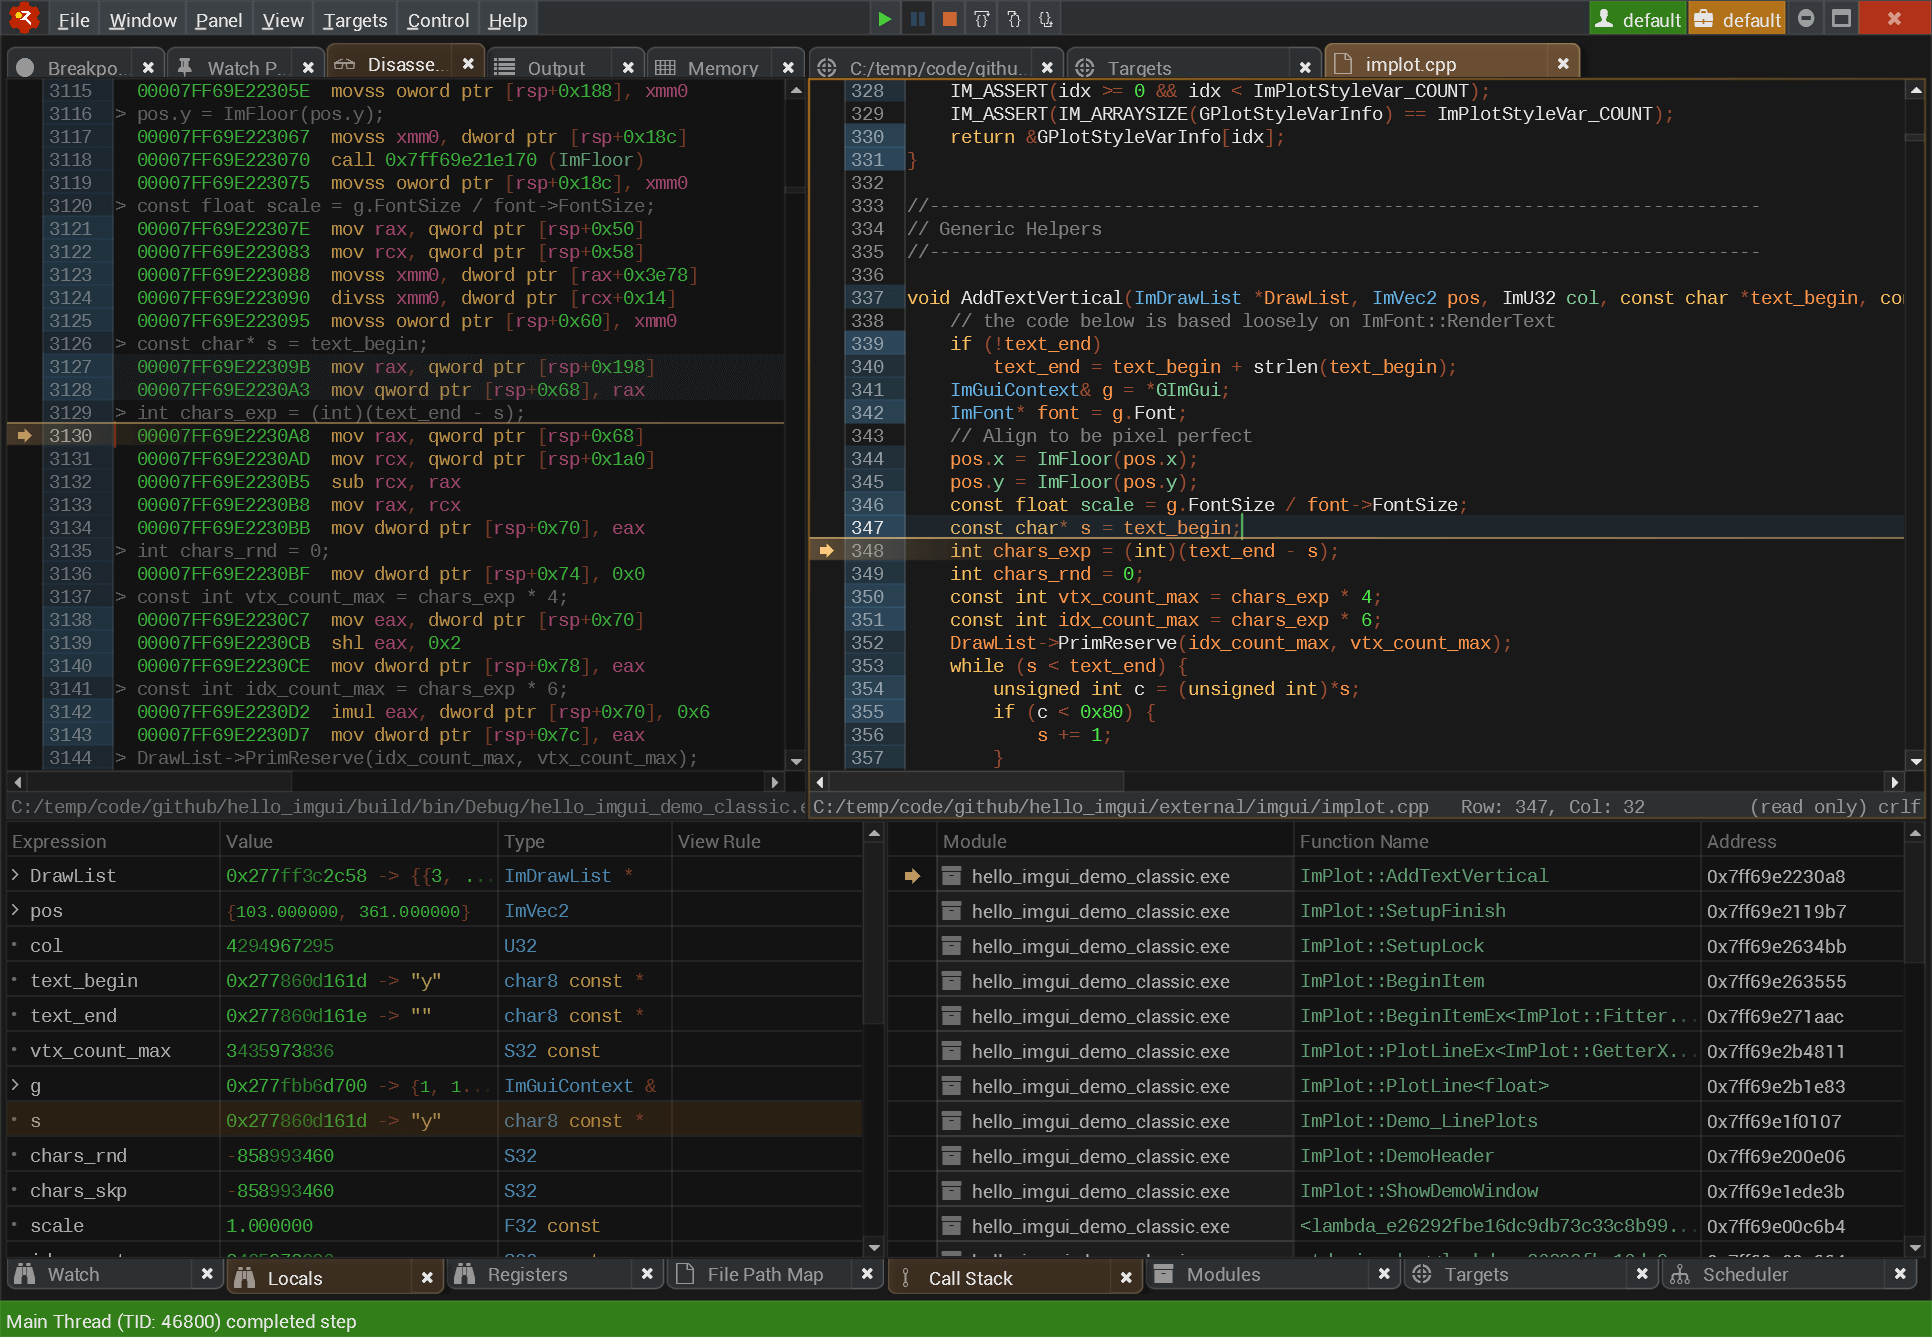Image resolution: width=1932 pixels, height=1337 pixels.
Task: Open the Control menu
Action: [437, 18]
